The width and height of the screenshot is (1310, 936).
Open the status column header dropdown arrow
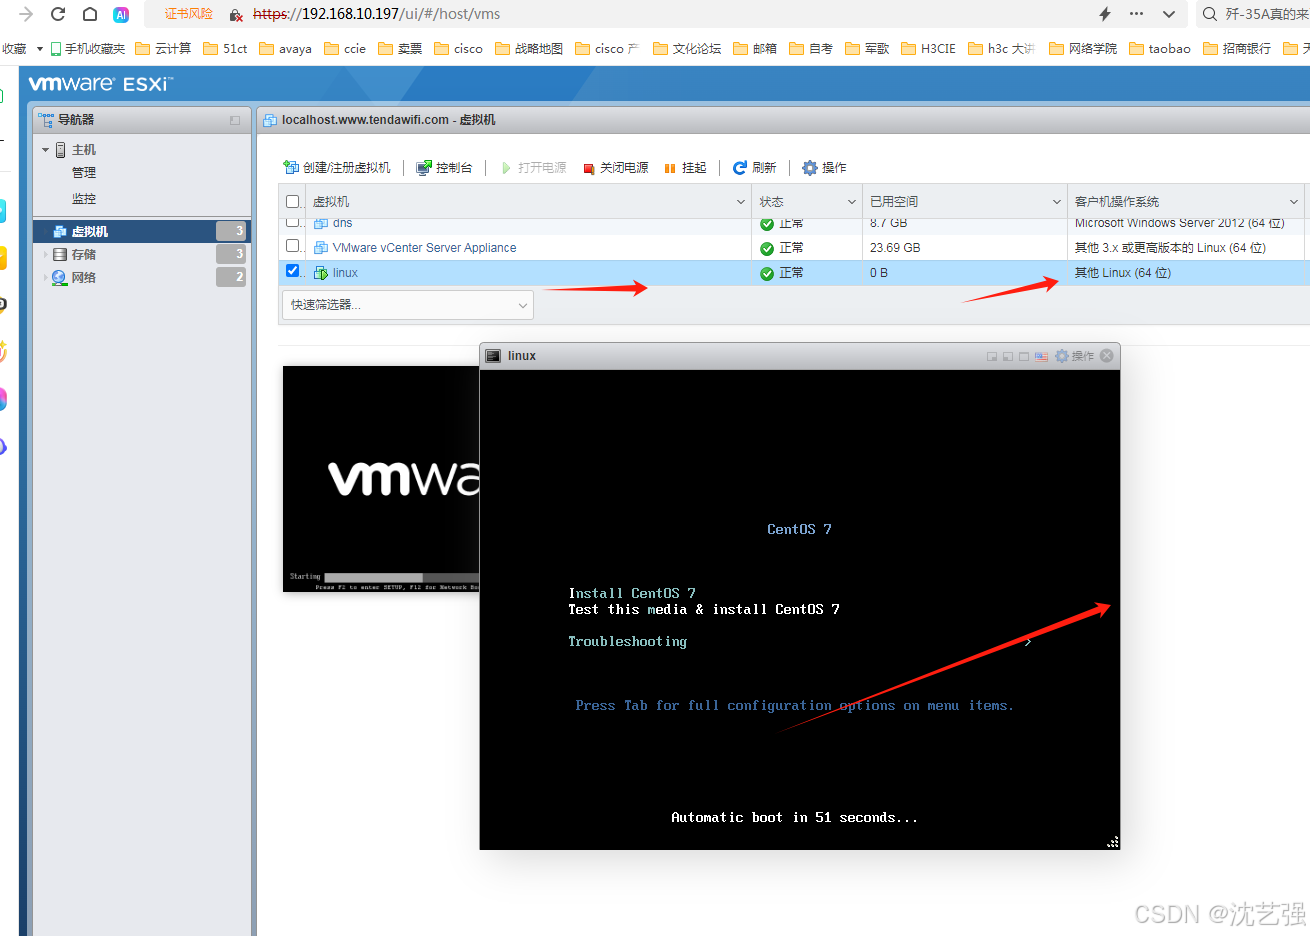tap(852, 202)
